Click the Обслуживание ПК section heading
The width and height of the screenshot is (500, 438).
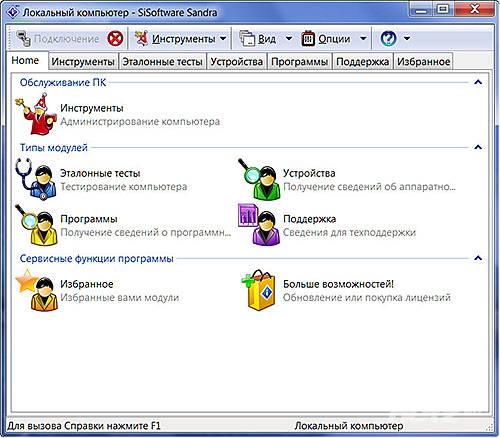coord(63,82)
